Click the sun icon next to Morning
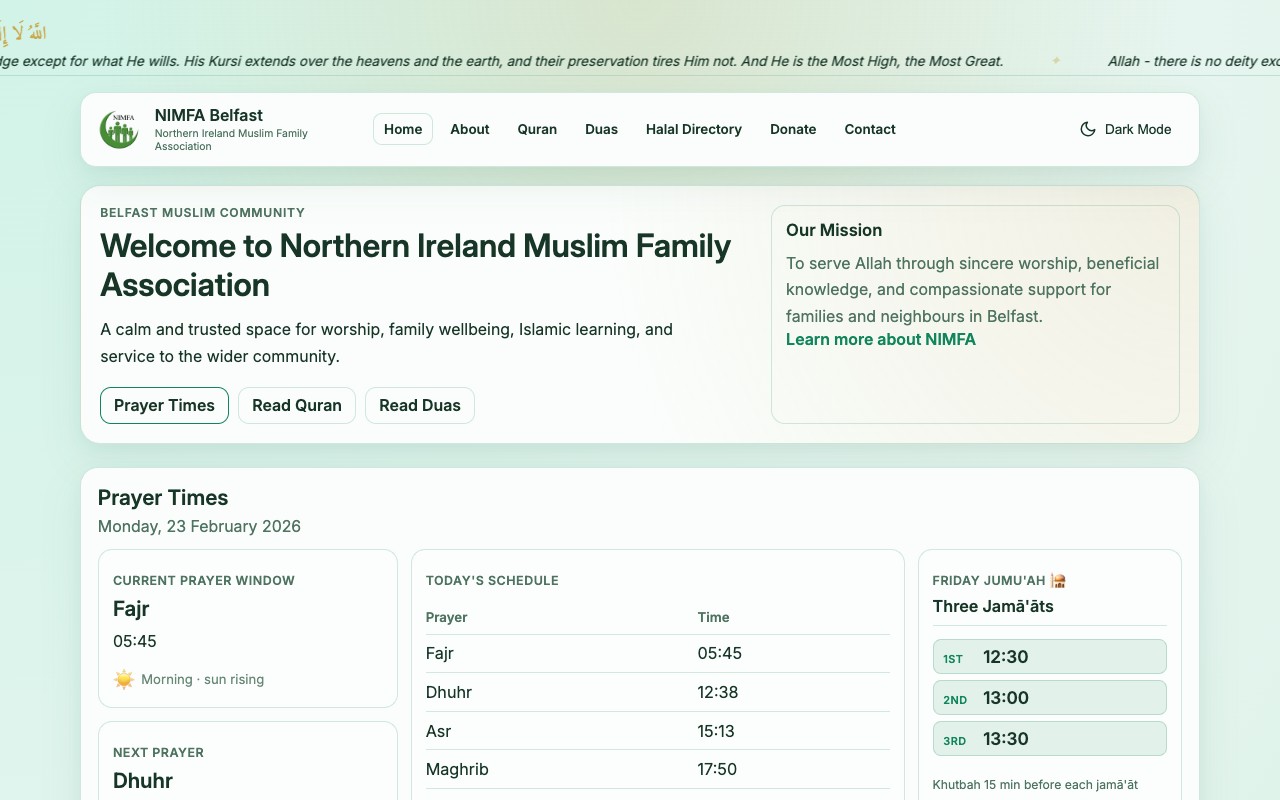Image resolution: width=1280 pixels, height=800 pixels. pos(122,679)
